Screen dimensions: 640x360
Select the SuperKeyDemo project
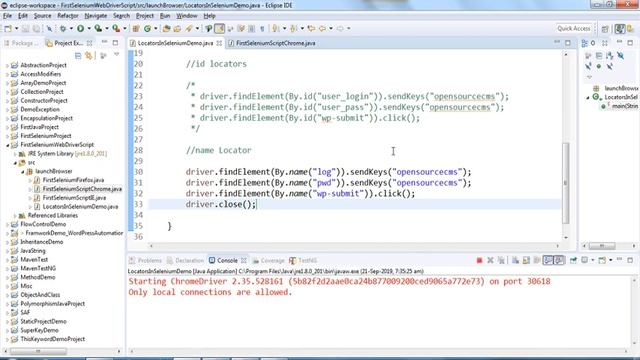click(39, 330)
